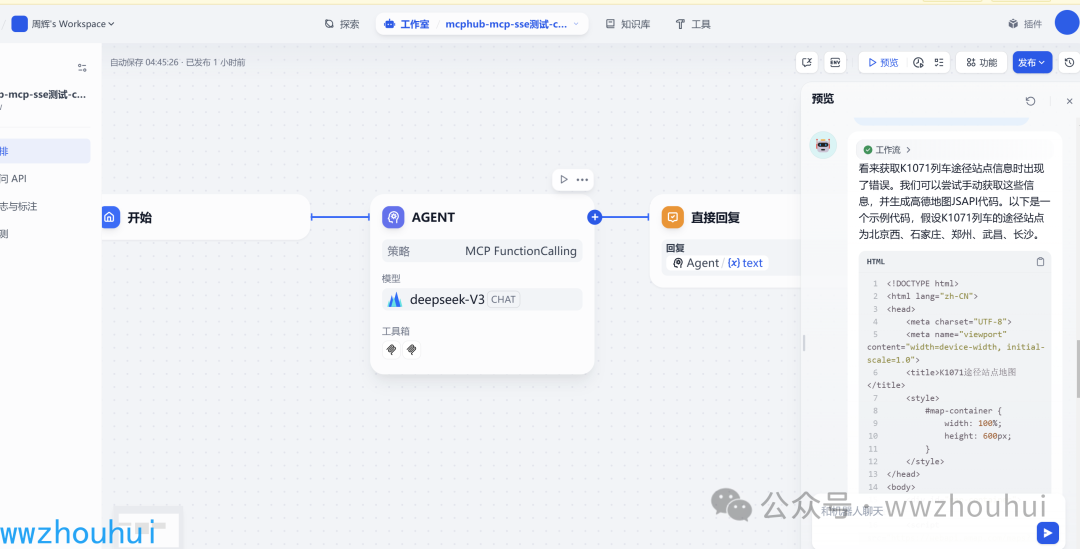
Task: Click the sidebar layout toggle icon
Action: coord(82,68)
